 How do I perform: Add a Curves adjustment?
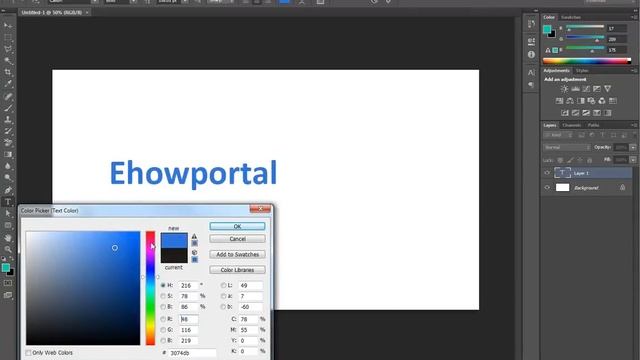point(586,89)
